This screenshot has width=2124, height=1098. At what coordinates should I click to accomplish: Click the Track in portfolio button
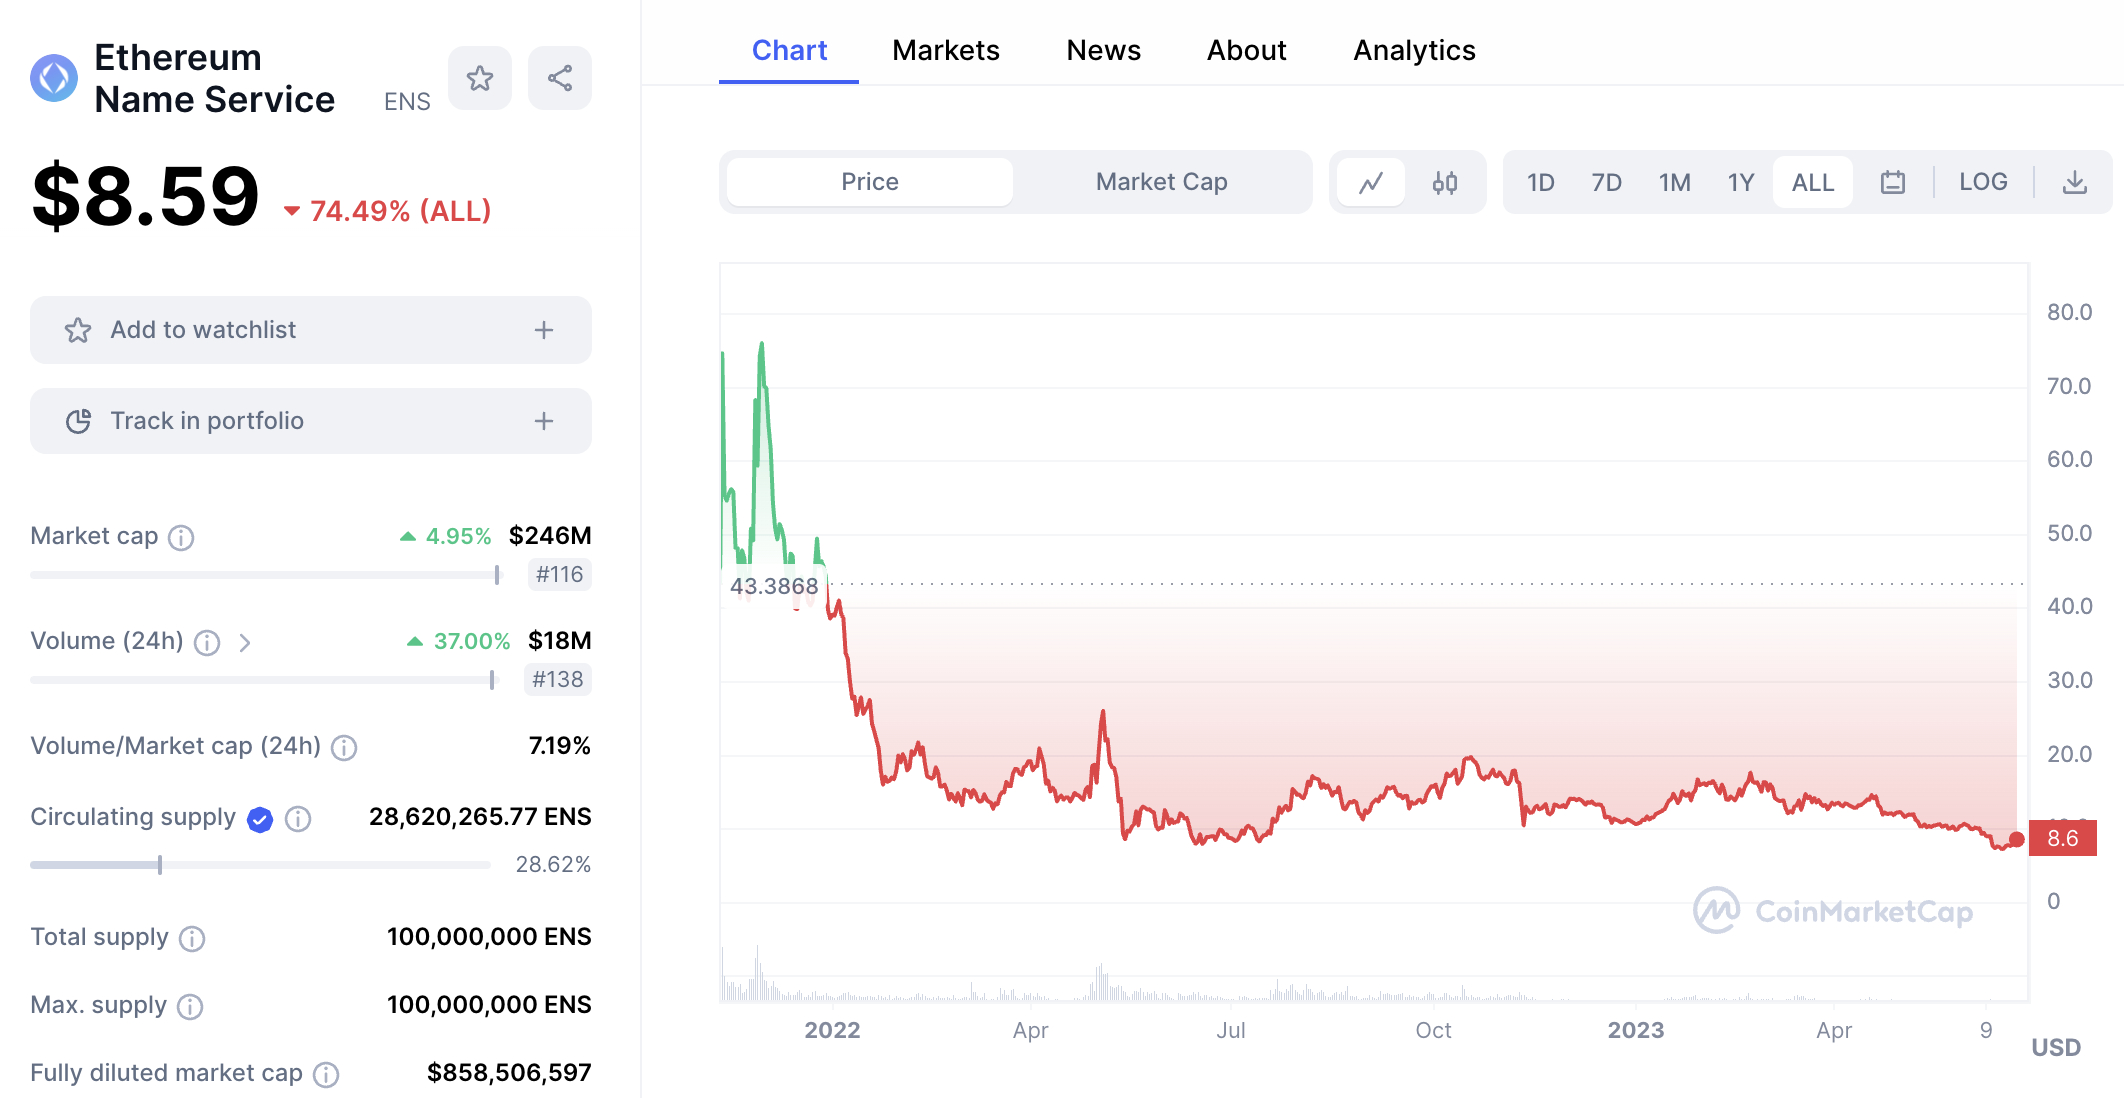(x=311, y=421)
